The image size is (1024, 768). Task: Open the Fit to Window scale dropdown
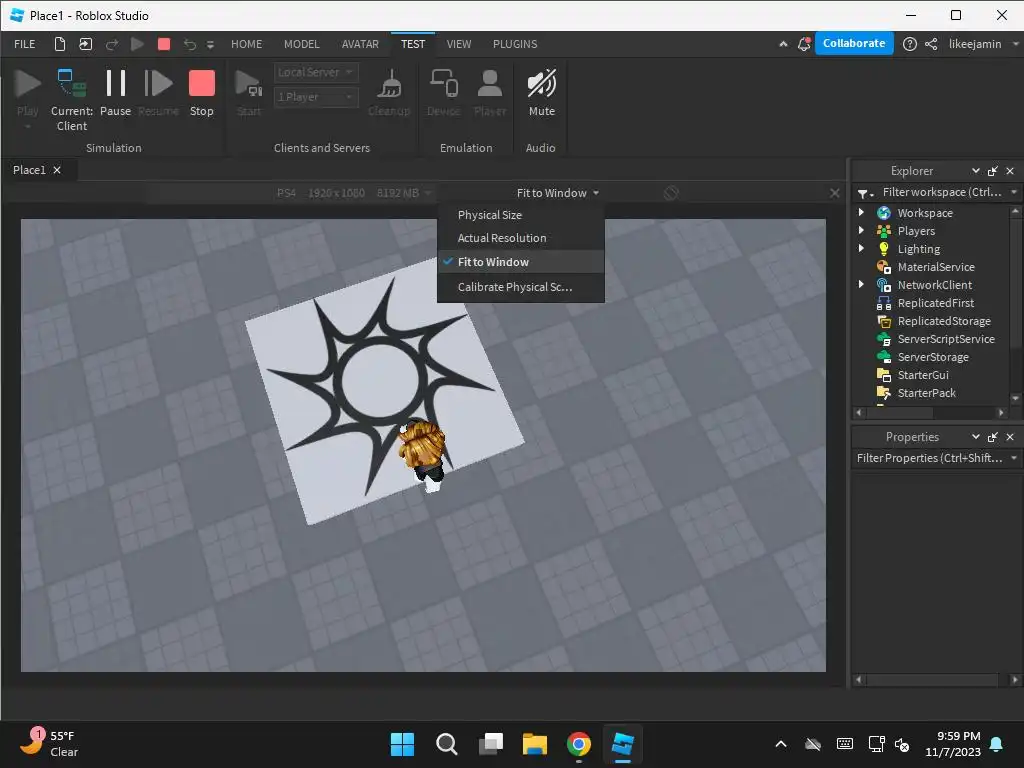click(558, 193)
